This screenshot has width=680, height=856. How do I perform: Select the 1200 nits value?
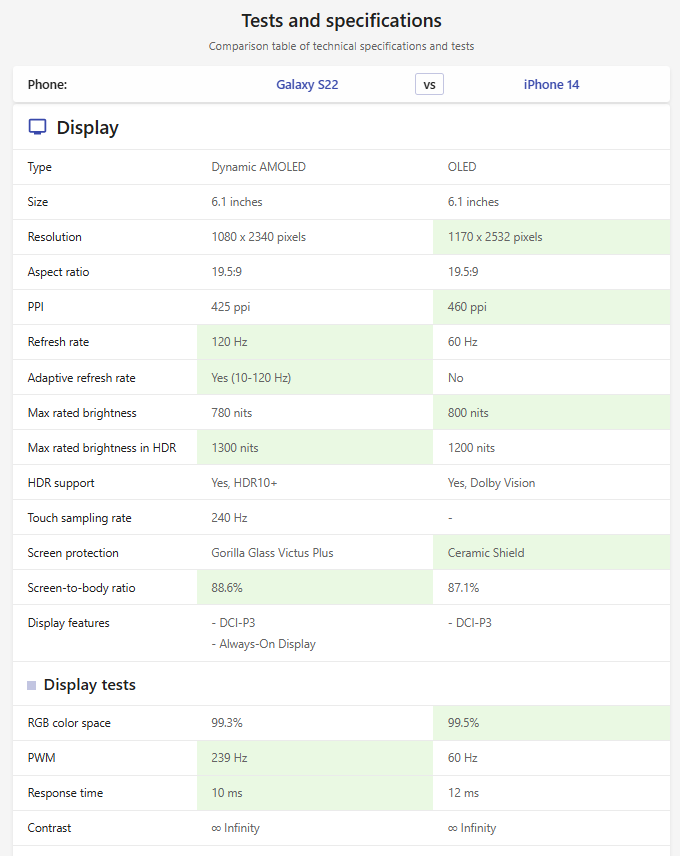point(472,448)
